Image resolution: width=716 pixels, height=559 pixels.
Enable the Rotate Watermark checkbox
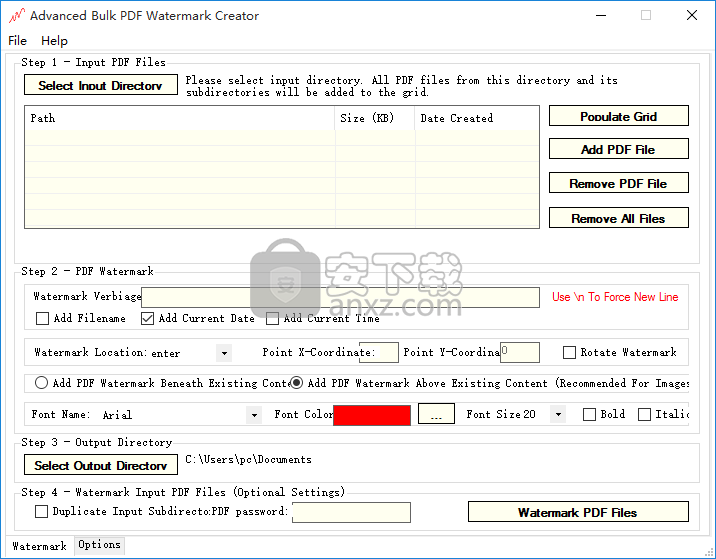[569, 353]
